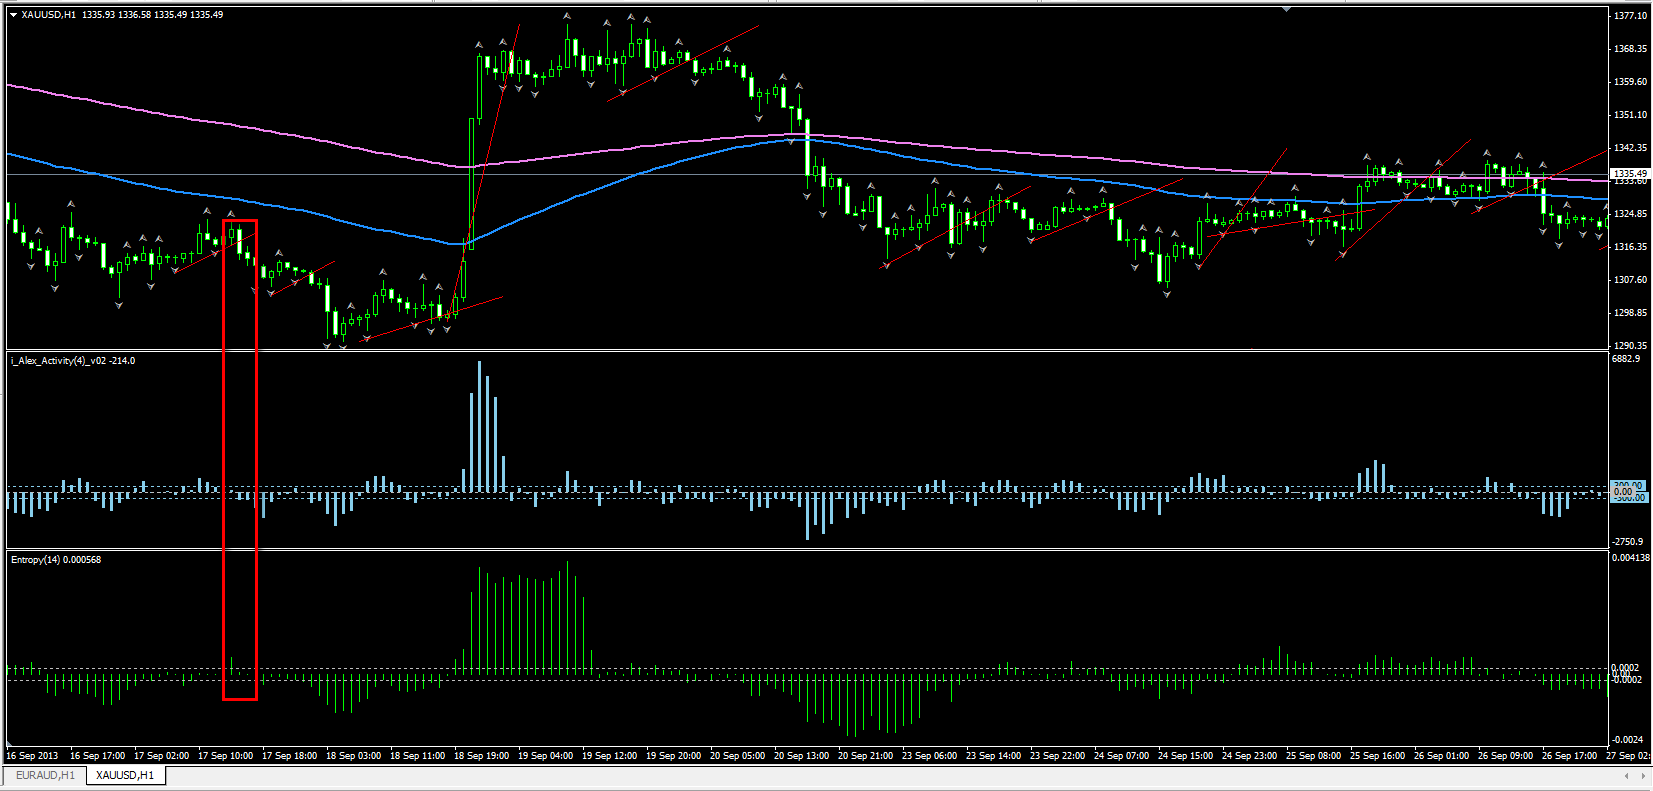Click the chart shift triangle marker at top

(1287, 9)
